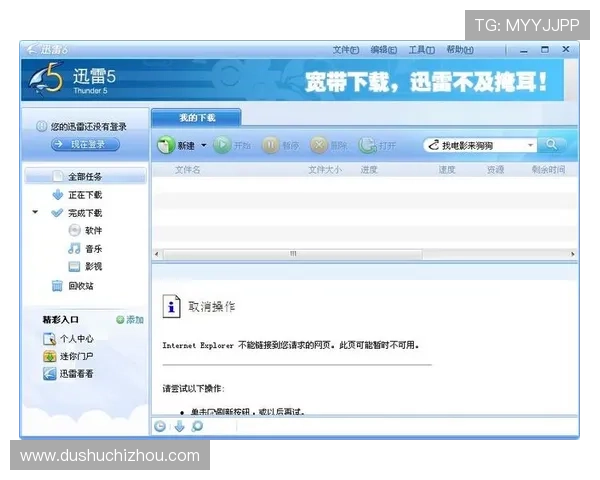The width and height of the screenshot is (600, 480).
Task: Click the checkmark icon for 完成下载
Action: 57,212
